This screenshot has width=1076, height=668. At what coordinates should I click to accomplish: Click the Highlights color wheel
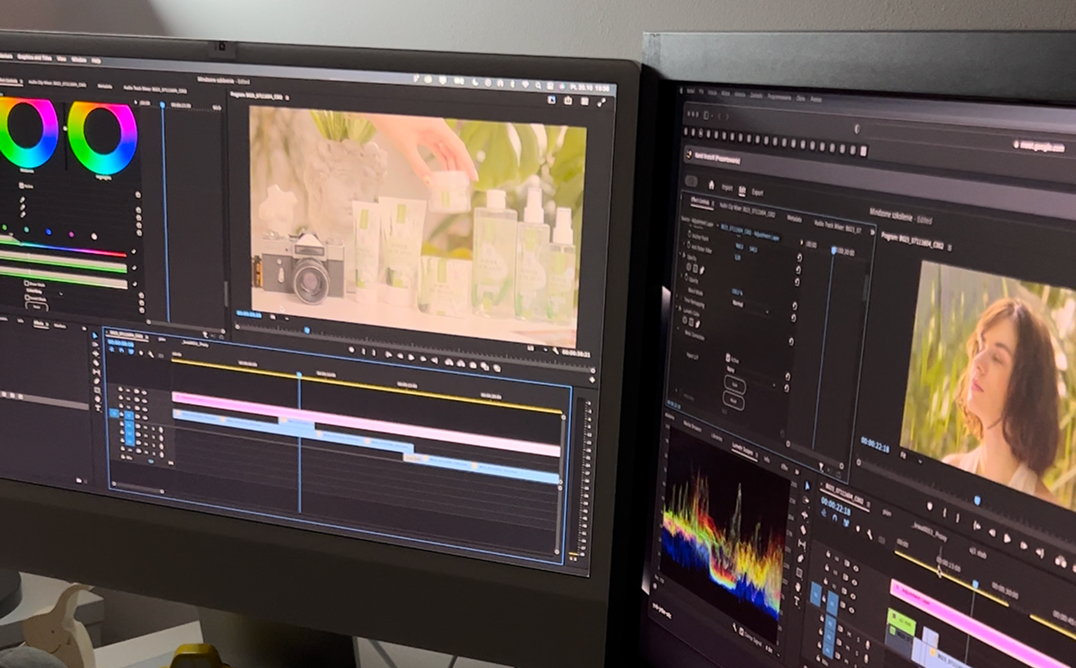[102, 137]
